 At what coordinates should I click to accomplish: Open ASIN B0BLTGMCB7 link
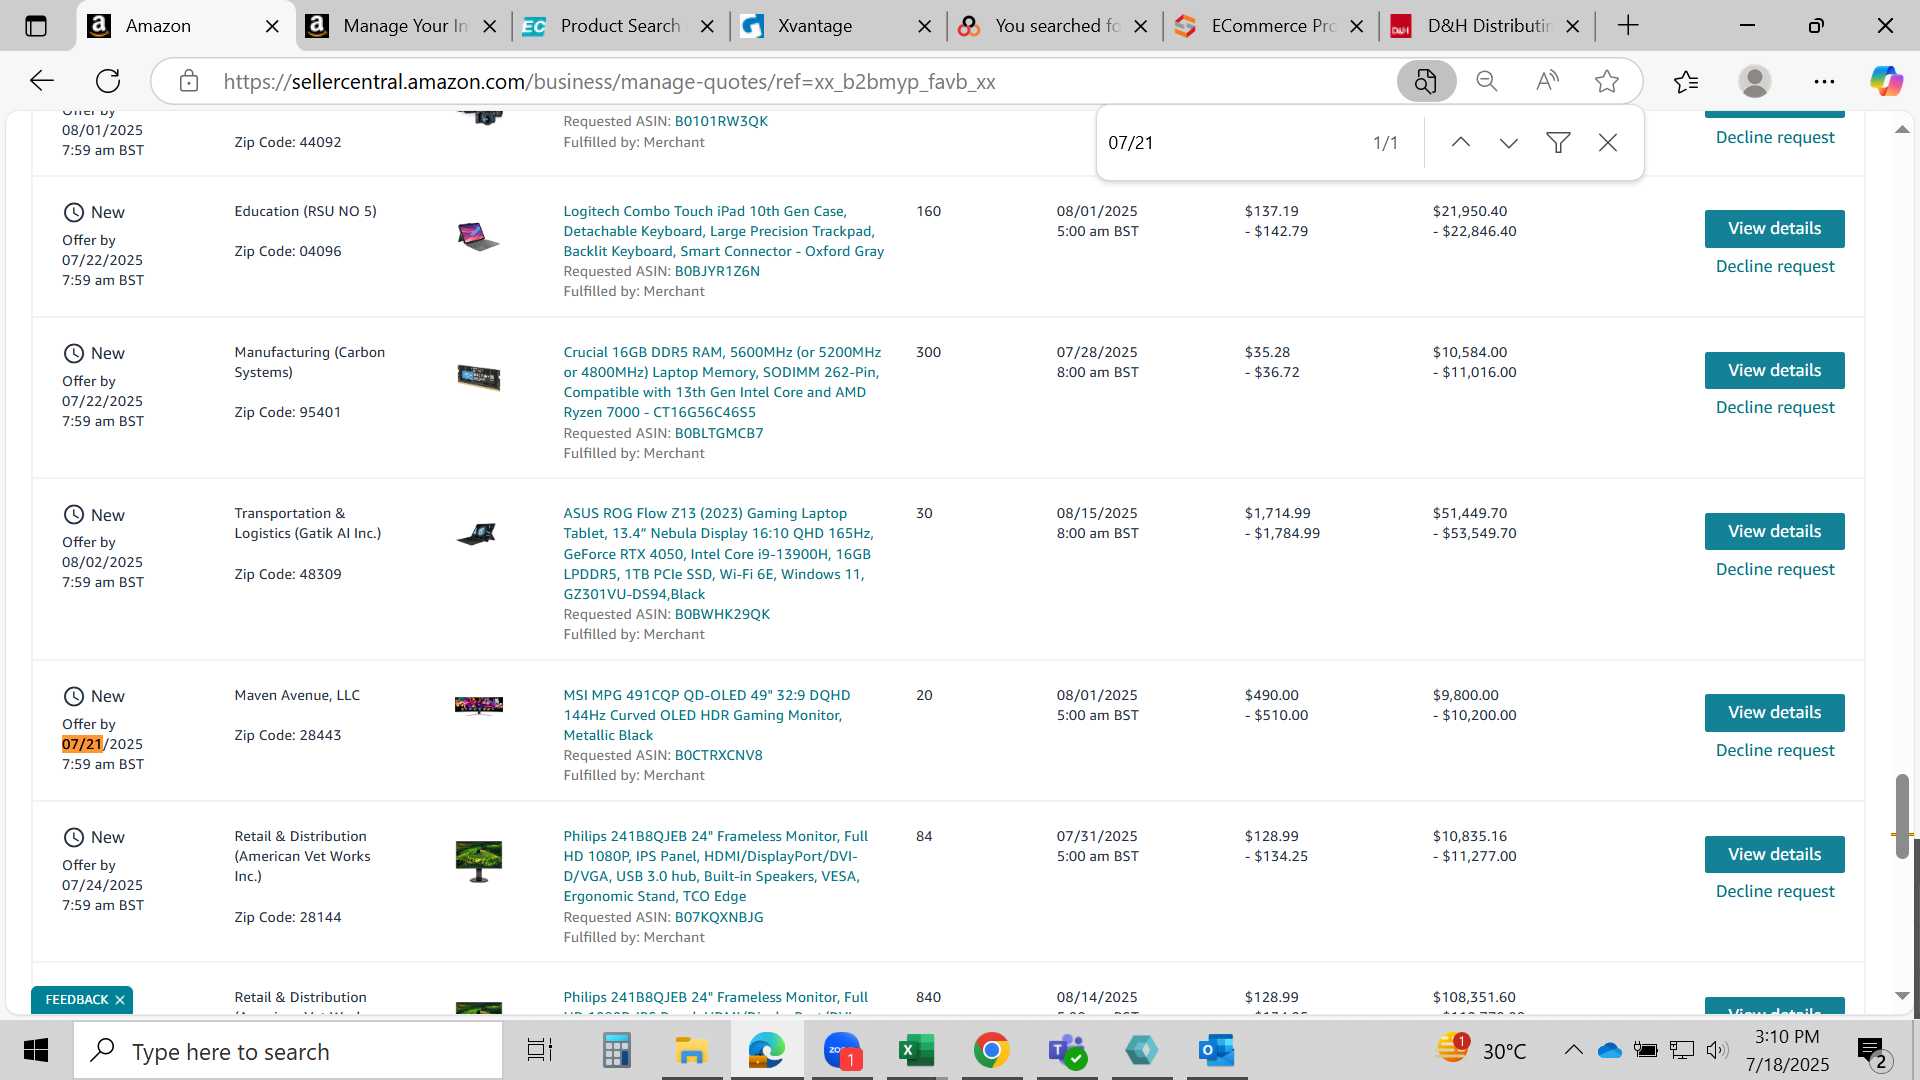pos(719,433)
